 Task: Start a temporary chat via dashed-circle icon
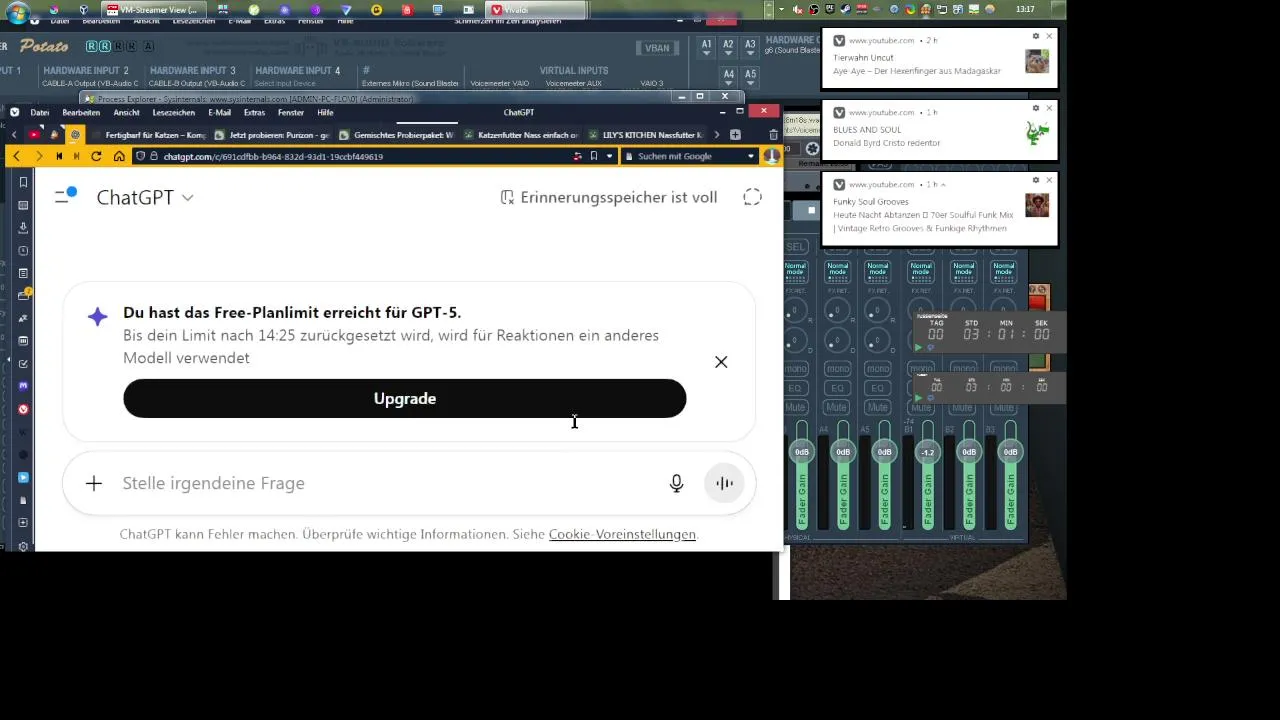click(753, 197)
